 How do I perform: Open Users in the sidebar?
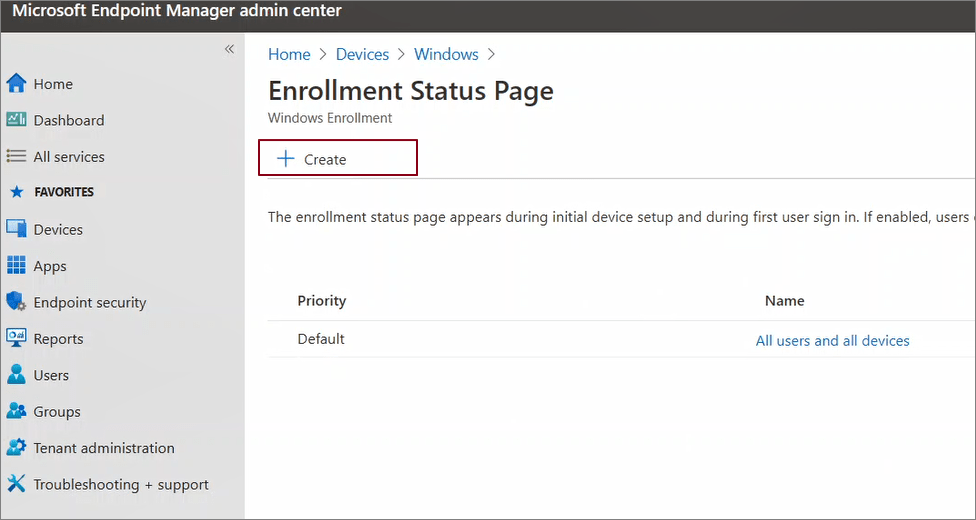51,376
